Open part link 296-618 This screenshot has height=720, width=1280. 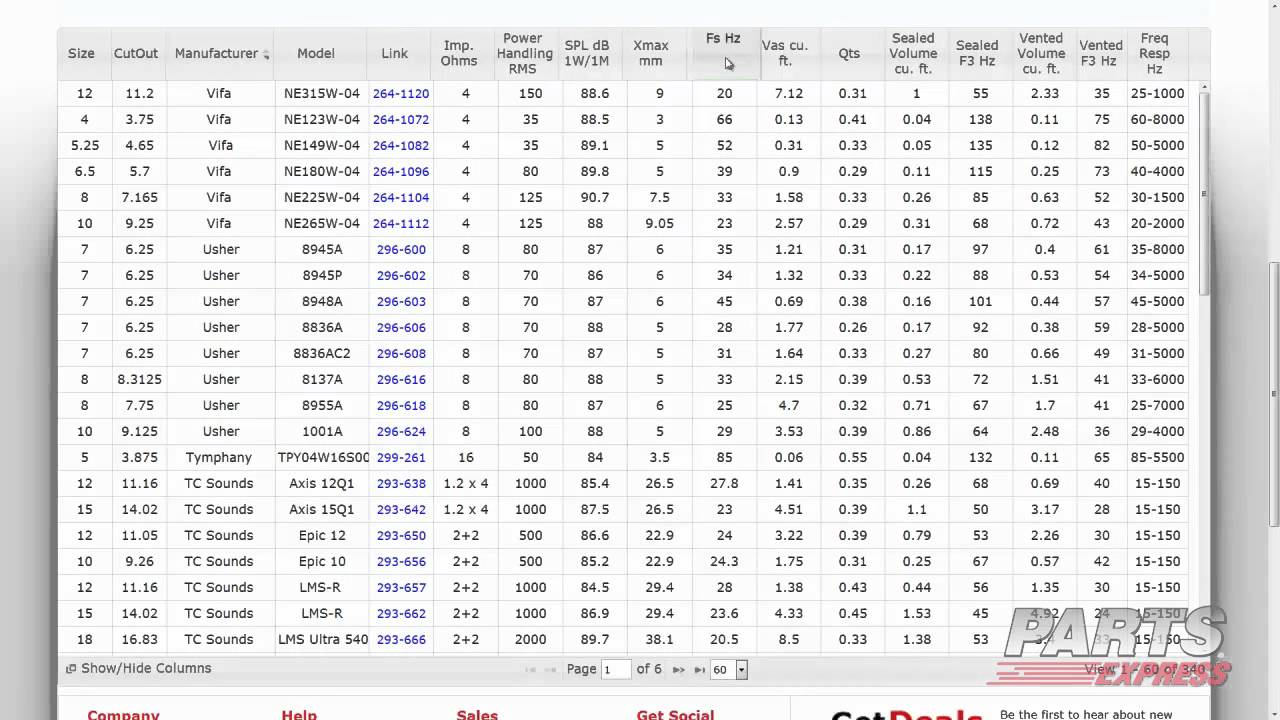pyautogui.click(x=401, y=405)
